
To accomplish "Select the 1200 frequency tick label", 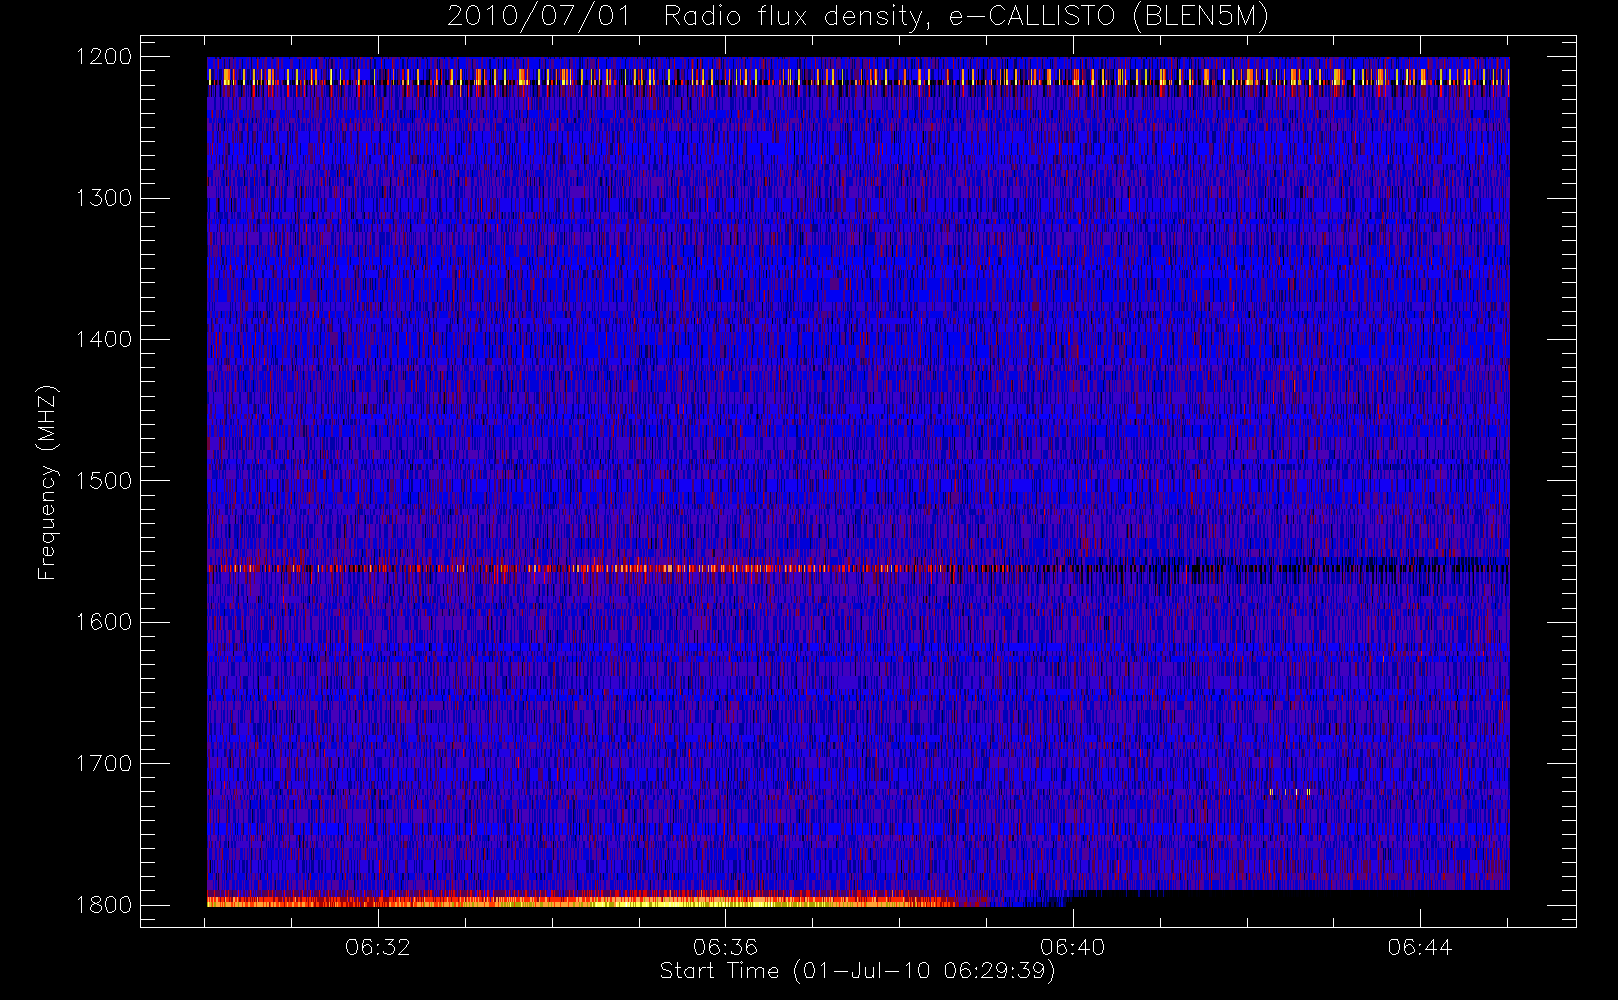I will pyautogui.click(x=104, y=57).
